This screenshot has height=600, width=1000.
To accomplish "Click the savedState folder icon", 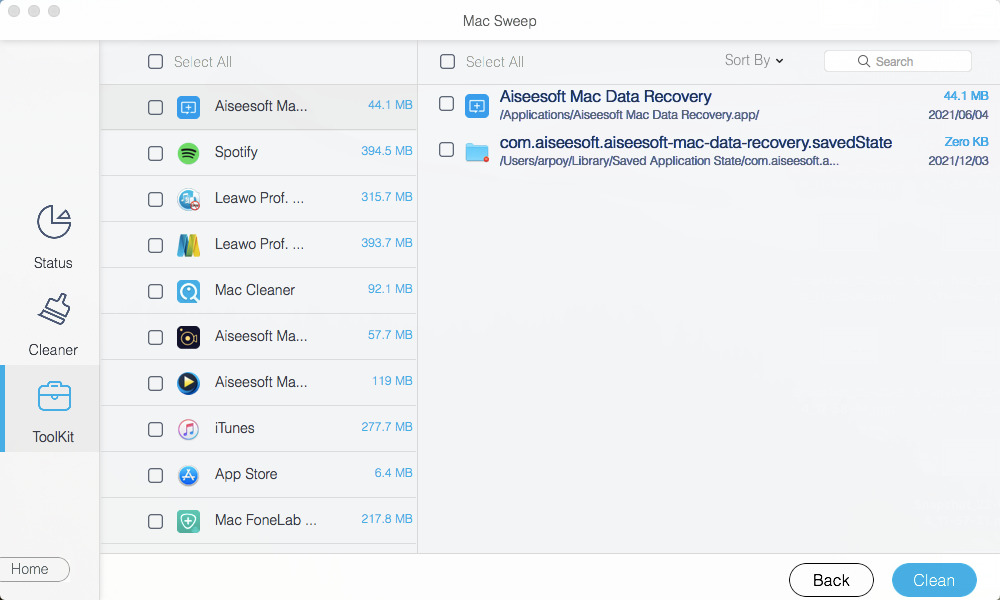I will [x=477, y=152].
